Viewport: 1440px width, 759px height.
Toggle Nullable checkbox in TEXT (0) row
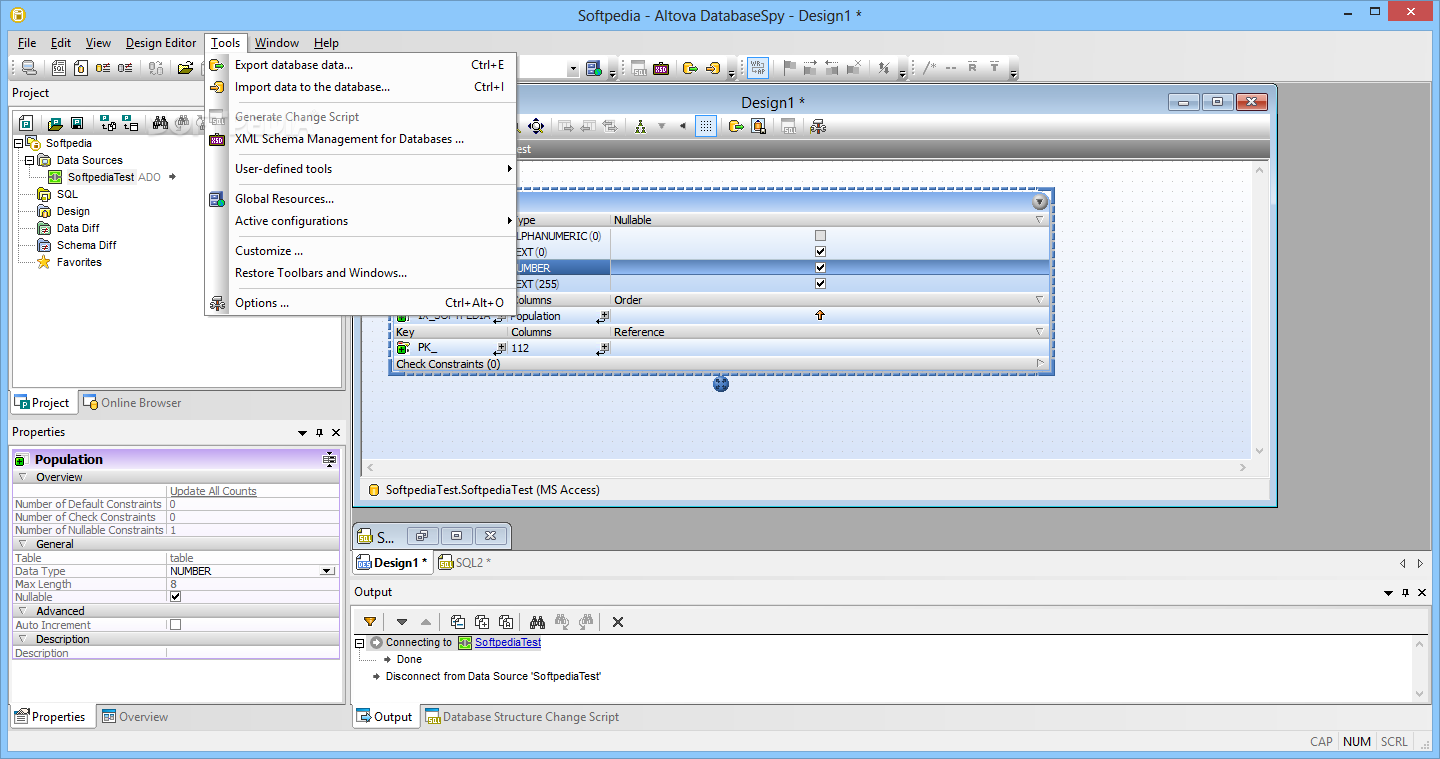pos(821,252)
